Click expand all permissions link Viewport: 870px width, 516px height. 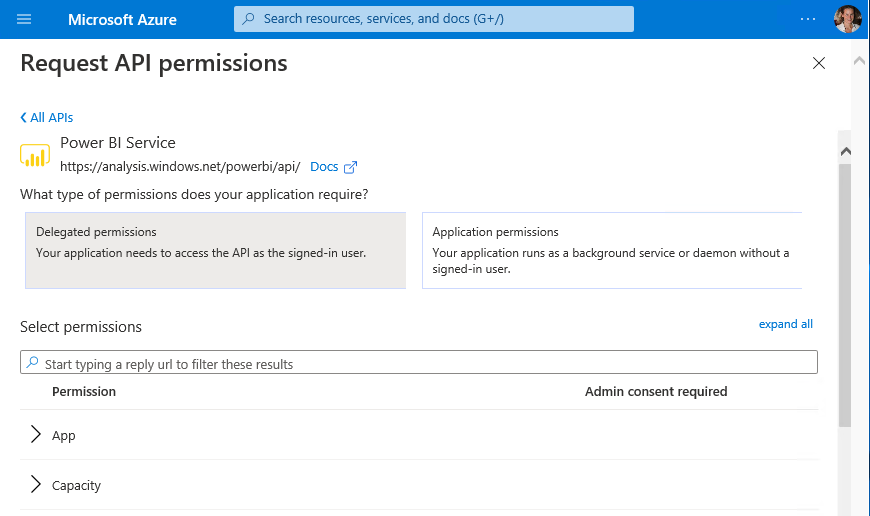tap(785, 324)
